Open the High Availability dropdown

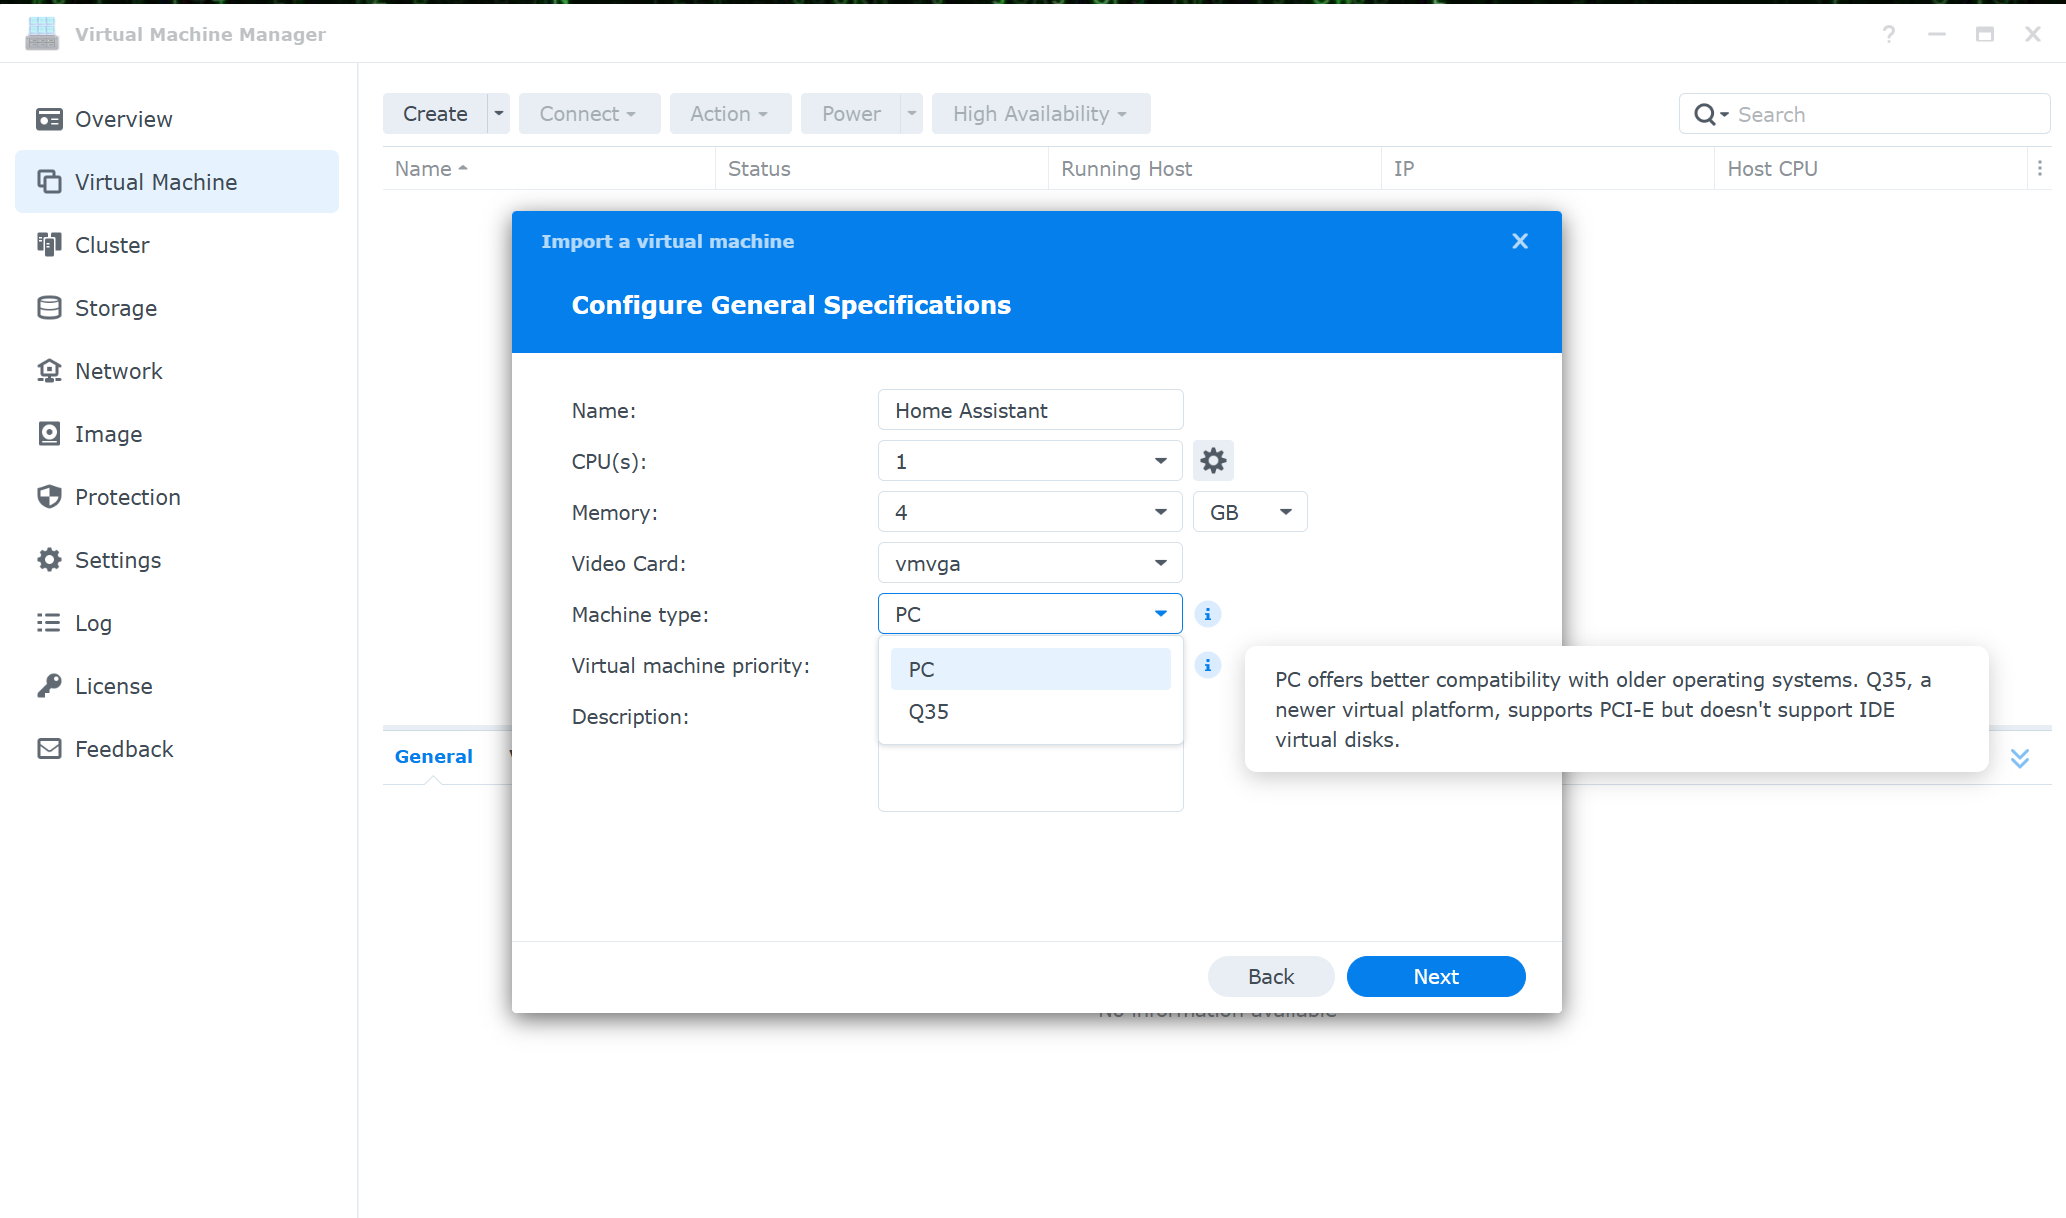pos(1041,114)
